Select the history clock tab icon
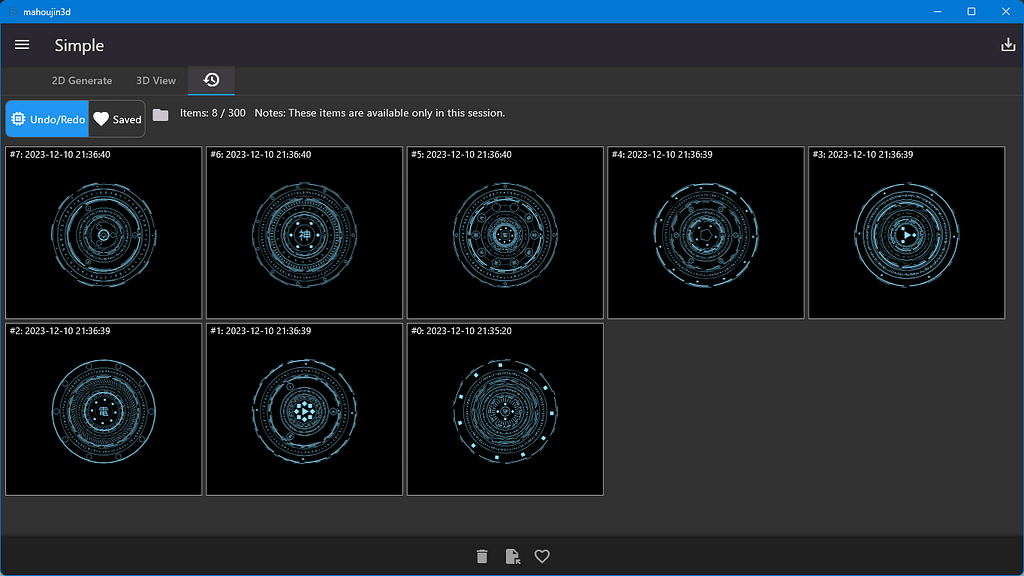 [x=211, y=80]
